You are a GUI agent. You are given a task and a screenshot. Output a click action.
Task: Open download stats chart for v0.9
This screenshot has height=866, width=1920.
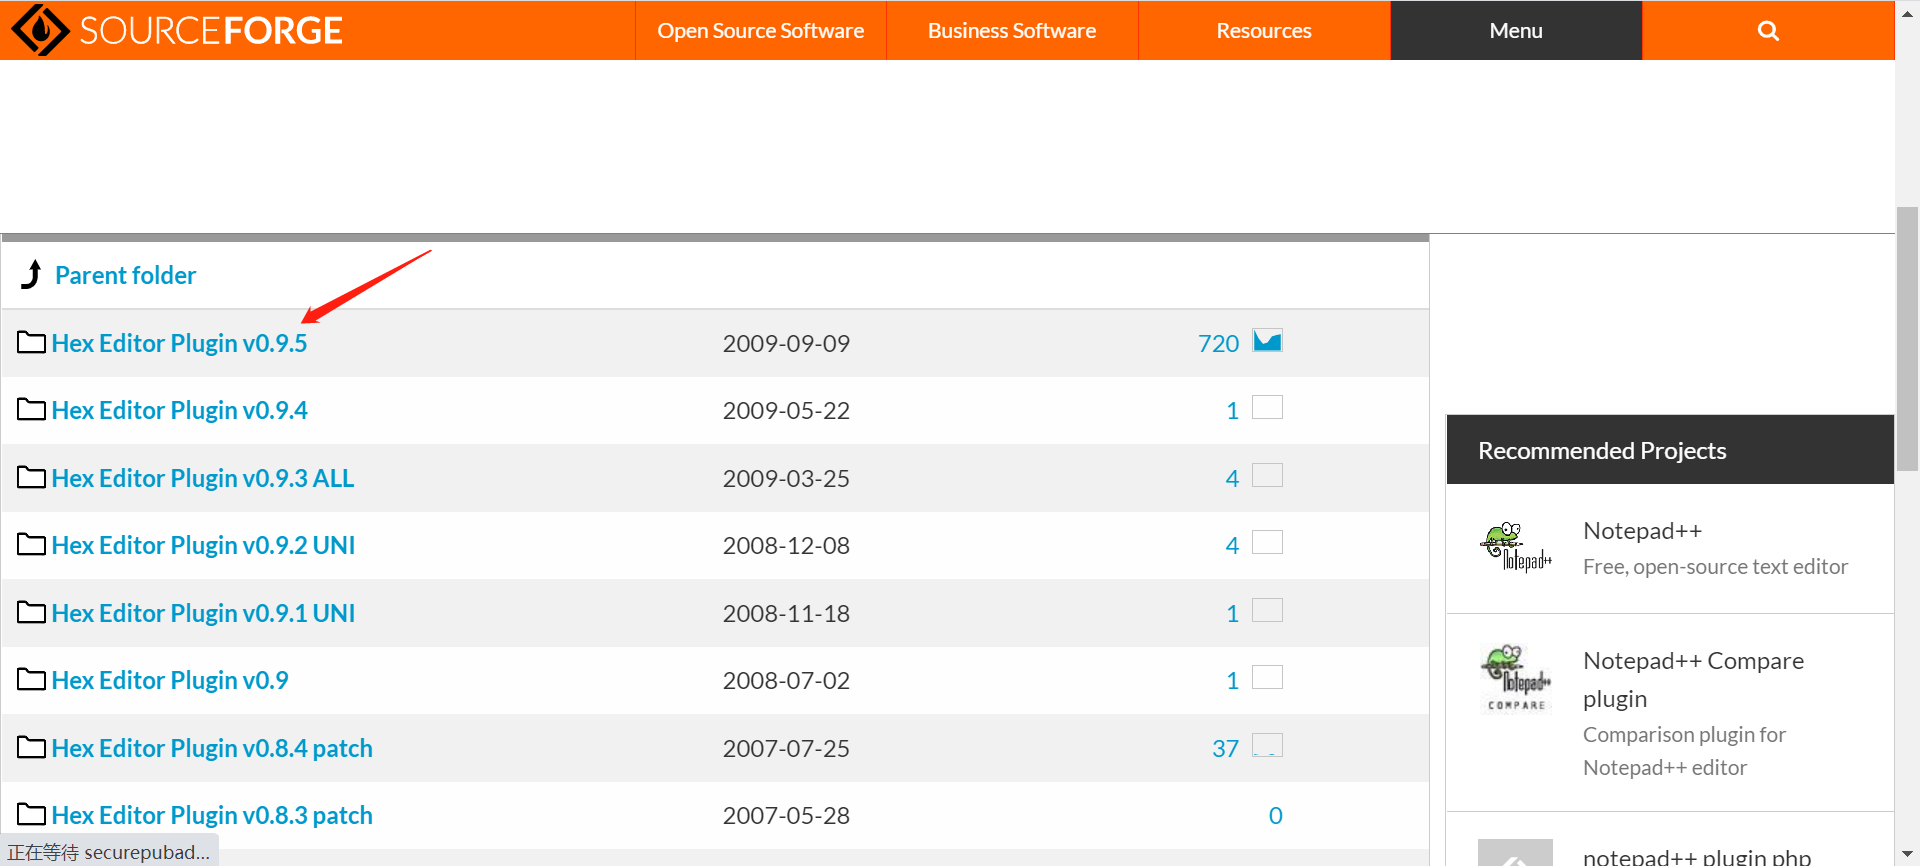click(1267, 678)
